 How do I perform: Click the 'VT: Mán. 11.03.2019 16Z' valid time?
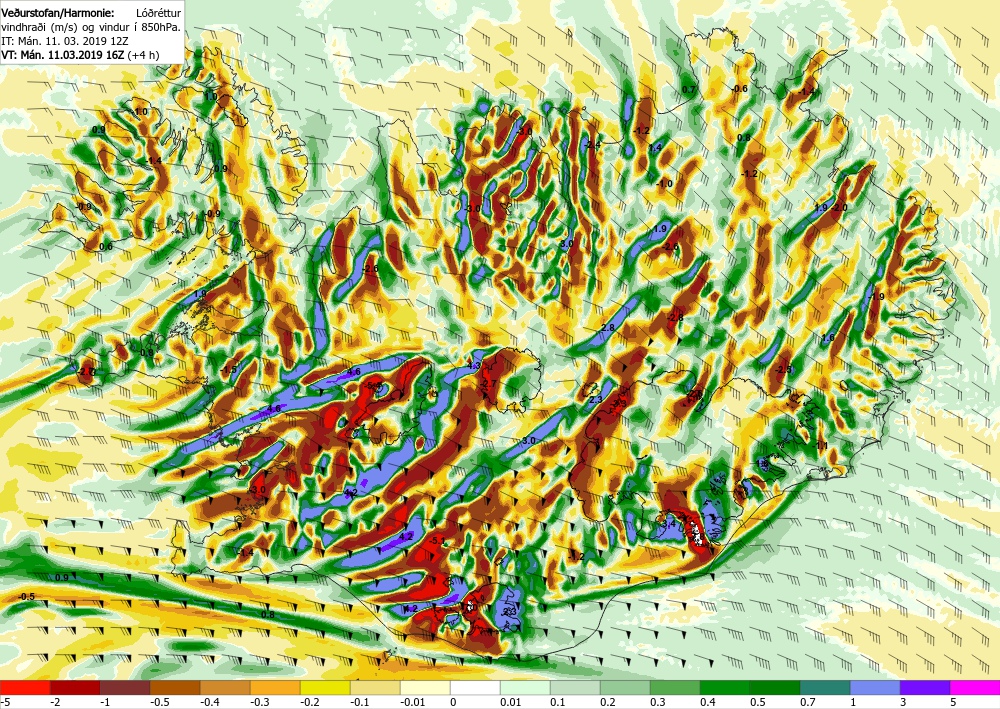[x=63, y=55]
